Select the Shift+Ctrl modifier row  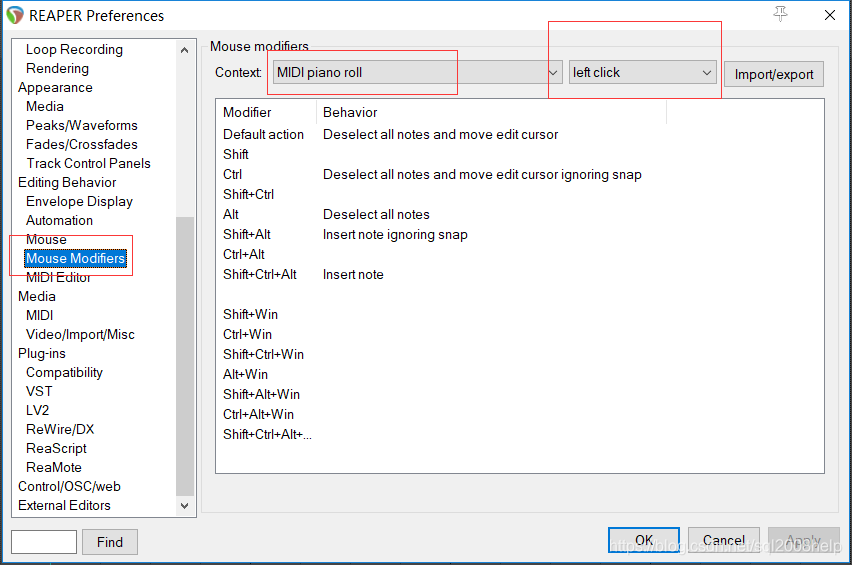pos(519,194)
